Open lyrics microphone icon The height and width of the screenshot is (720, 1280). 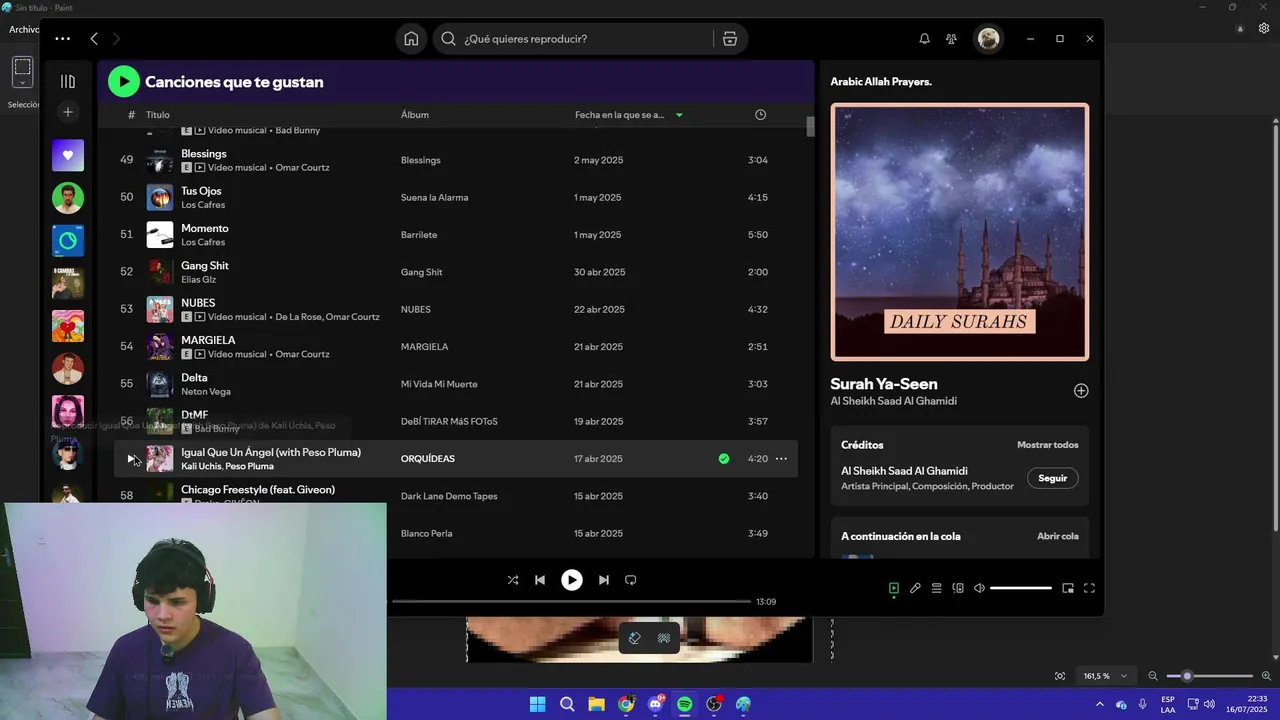pos(915,588)
